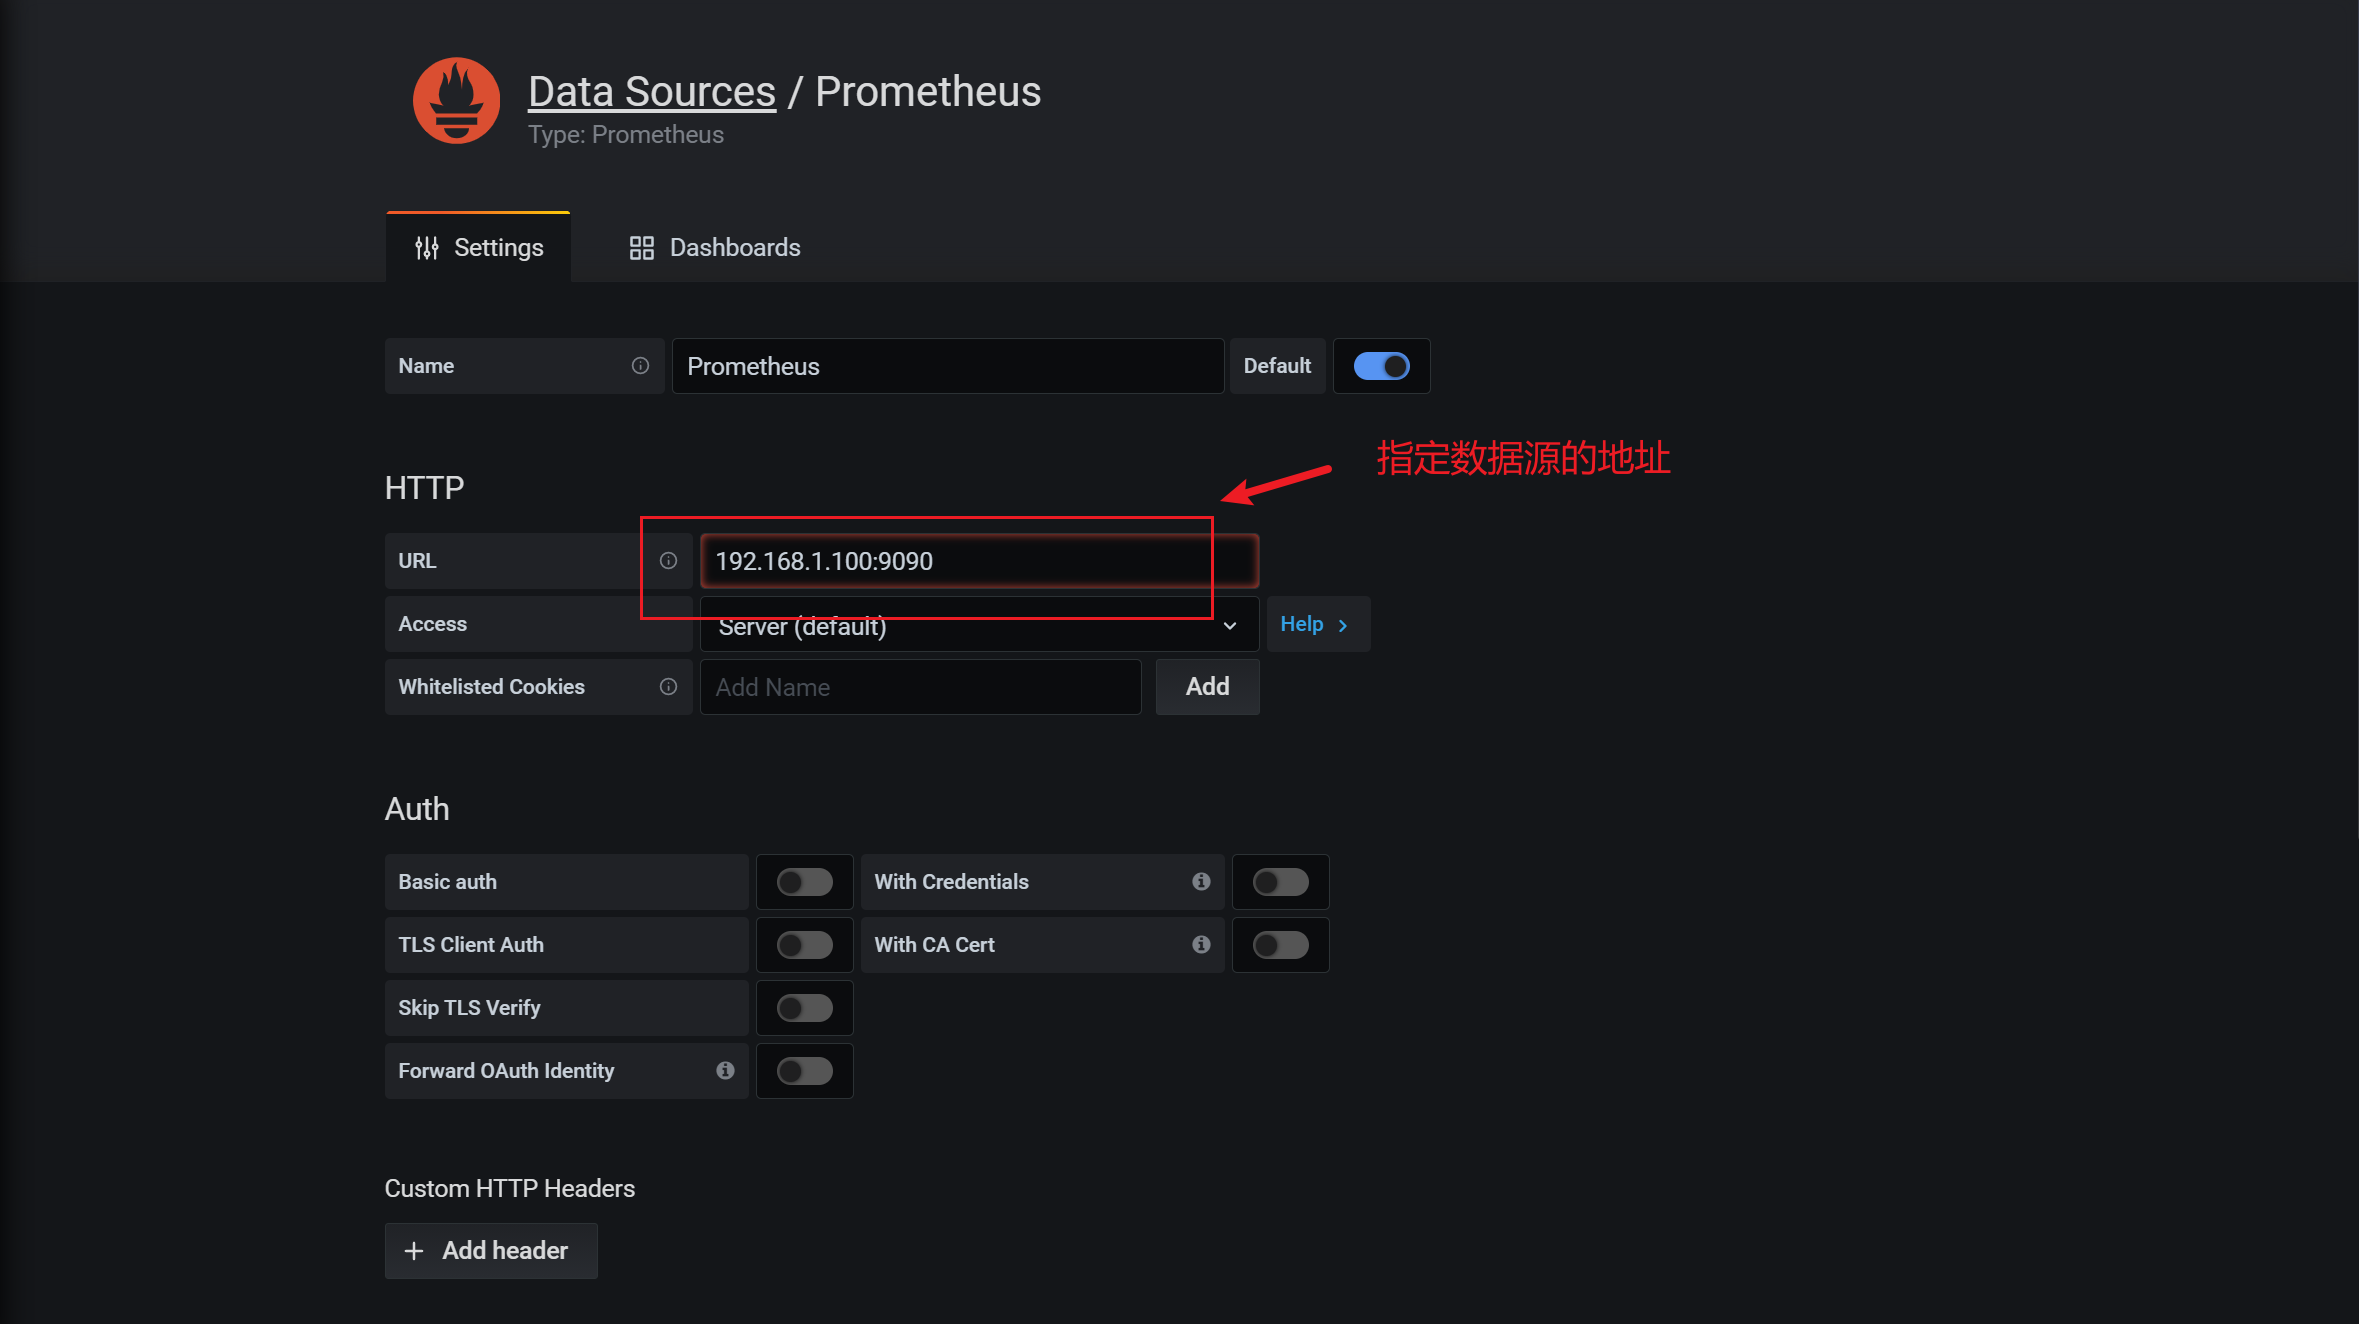
Task: Enable the With CA Cert switch
Action: [x=1281, y=945]
